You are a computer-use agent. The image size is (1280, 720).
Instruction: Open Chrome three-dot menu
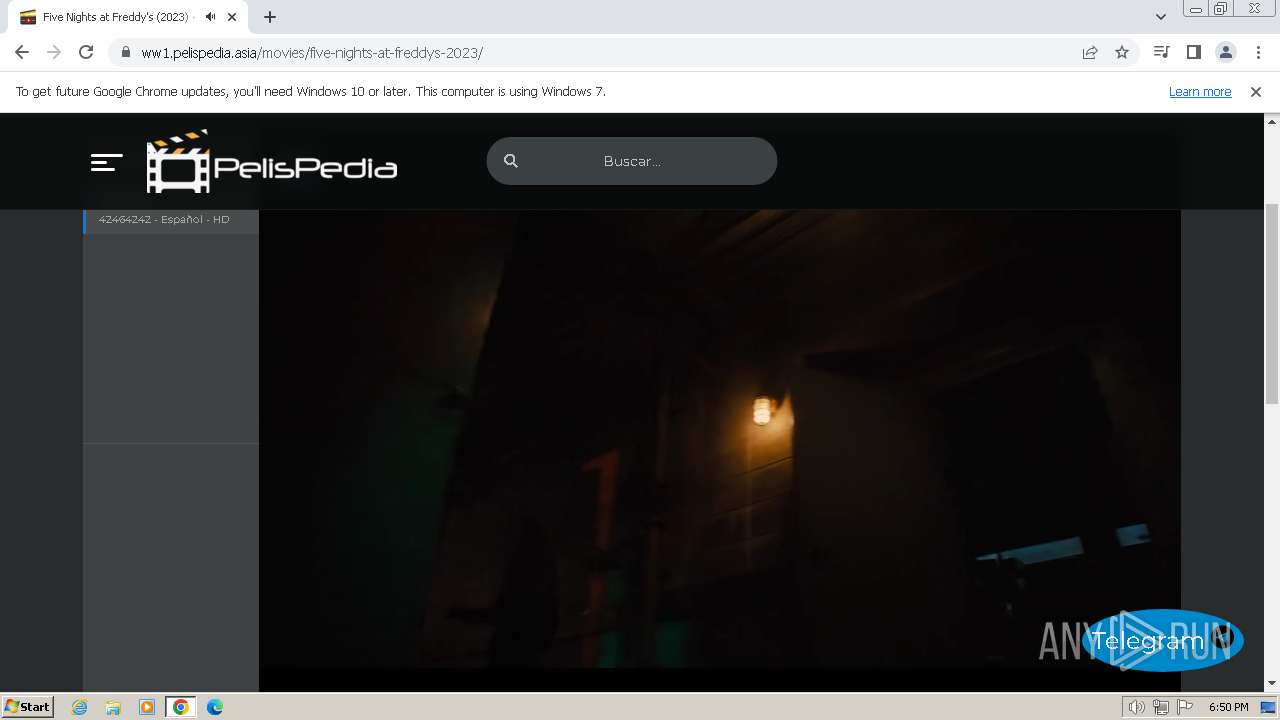coord(1258,52)
